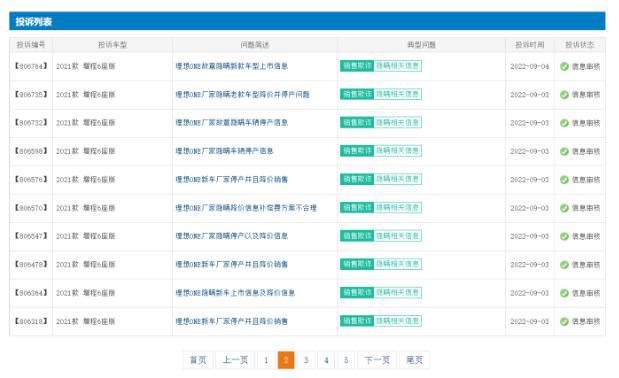Viewport: 619px width, 378px height.
Task: Click green check icon for complaint 806764
Action: 564,66
